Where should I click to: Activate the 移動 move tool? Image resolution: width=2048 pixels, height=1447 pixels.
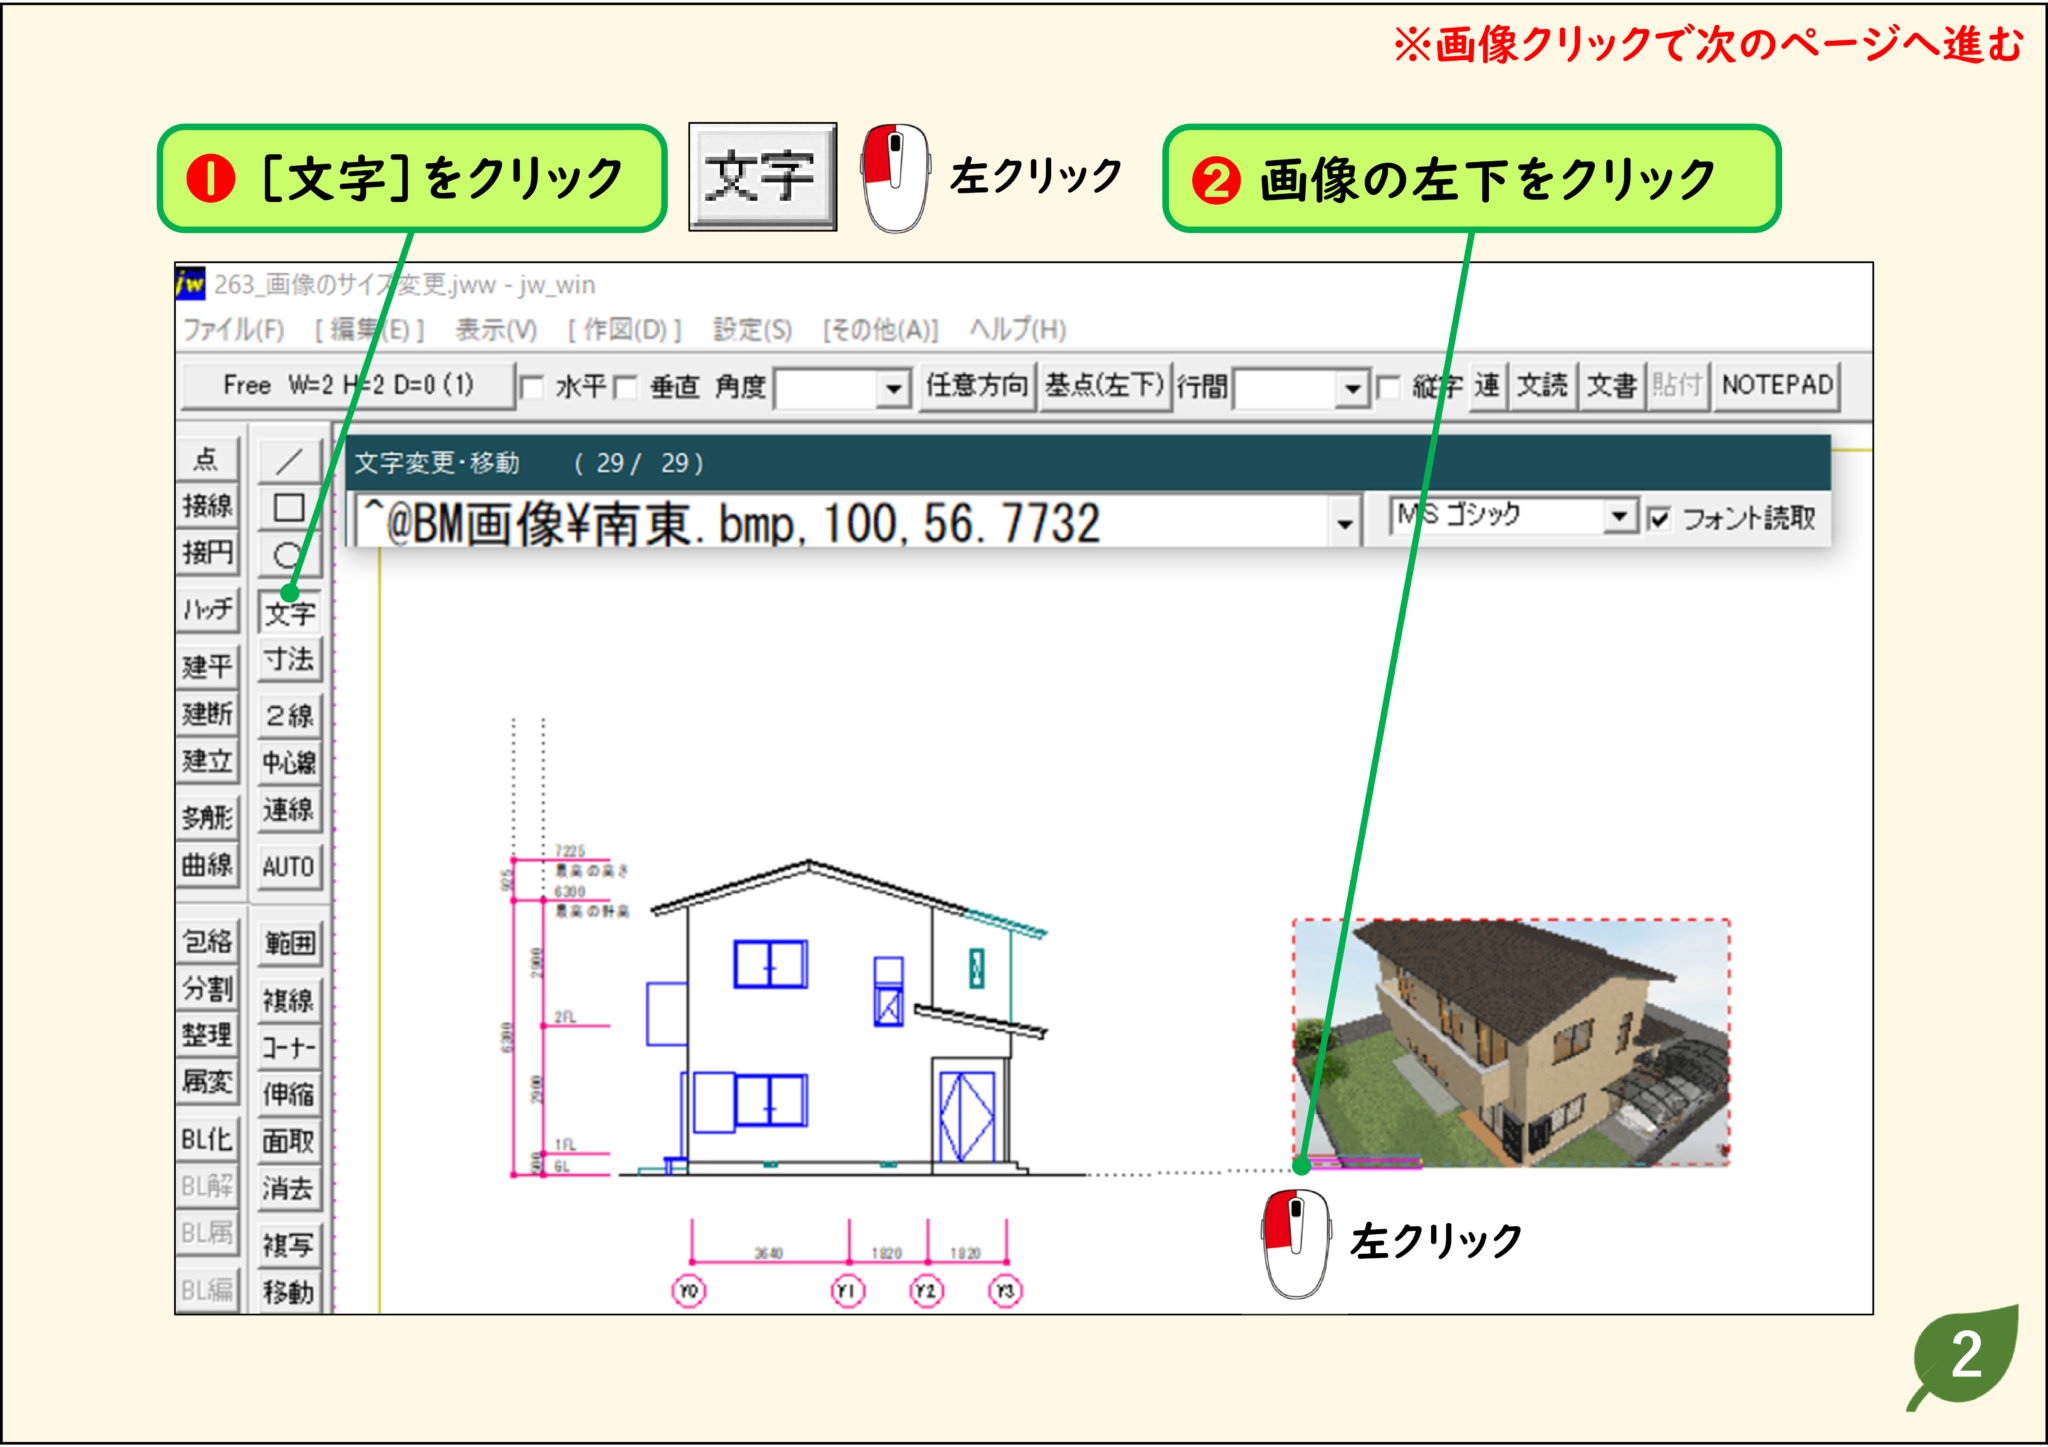[x=289, y=1292]
